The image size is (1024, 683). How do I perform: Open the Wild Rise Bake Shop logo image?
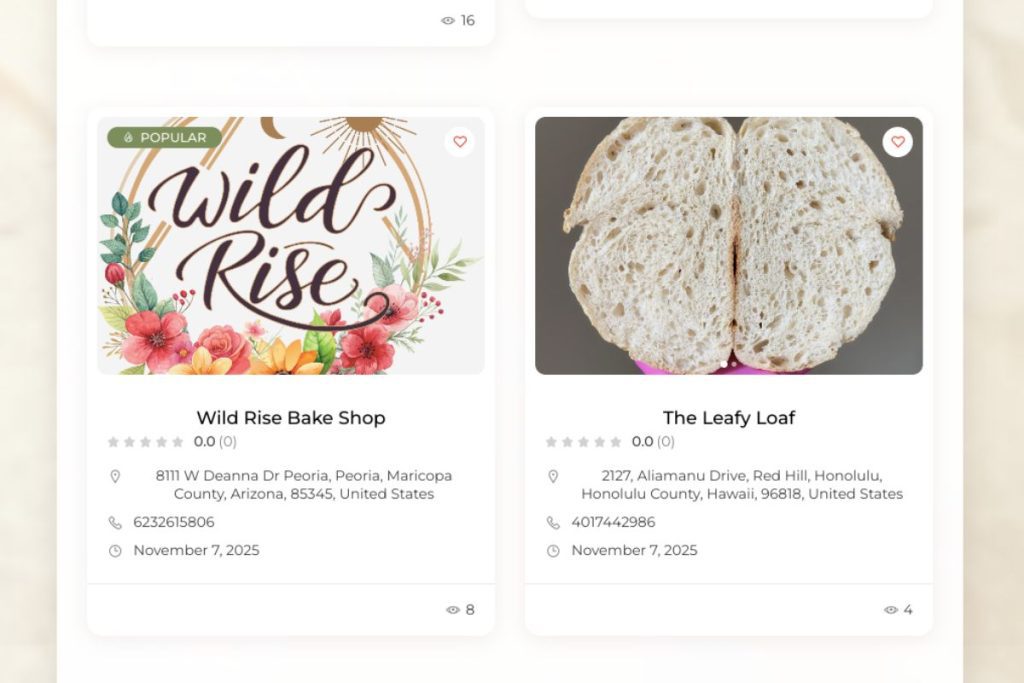[x=291, y=246]
